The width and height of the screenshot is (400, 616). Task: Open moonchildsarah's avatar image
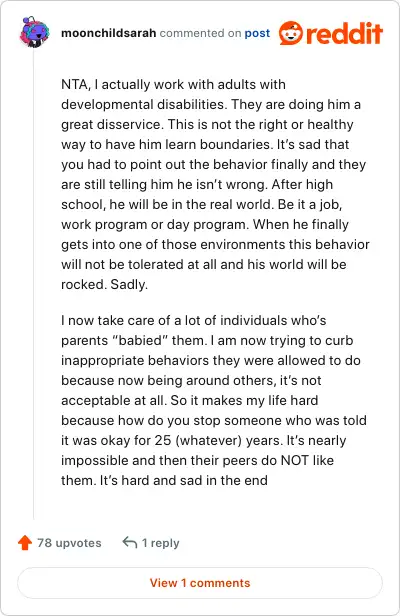(34, 32)
